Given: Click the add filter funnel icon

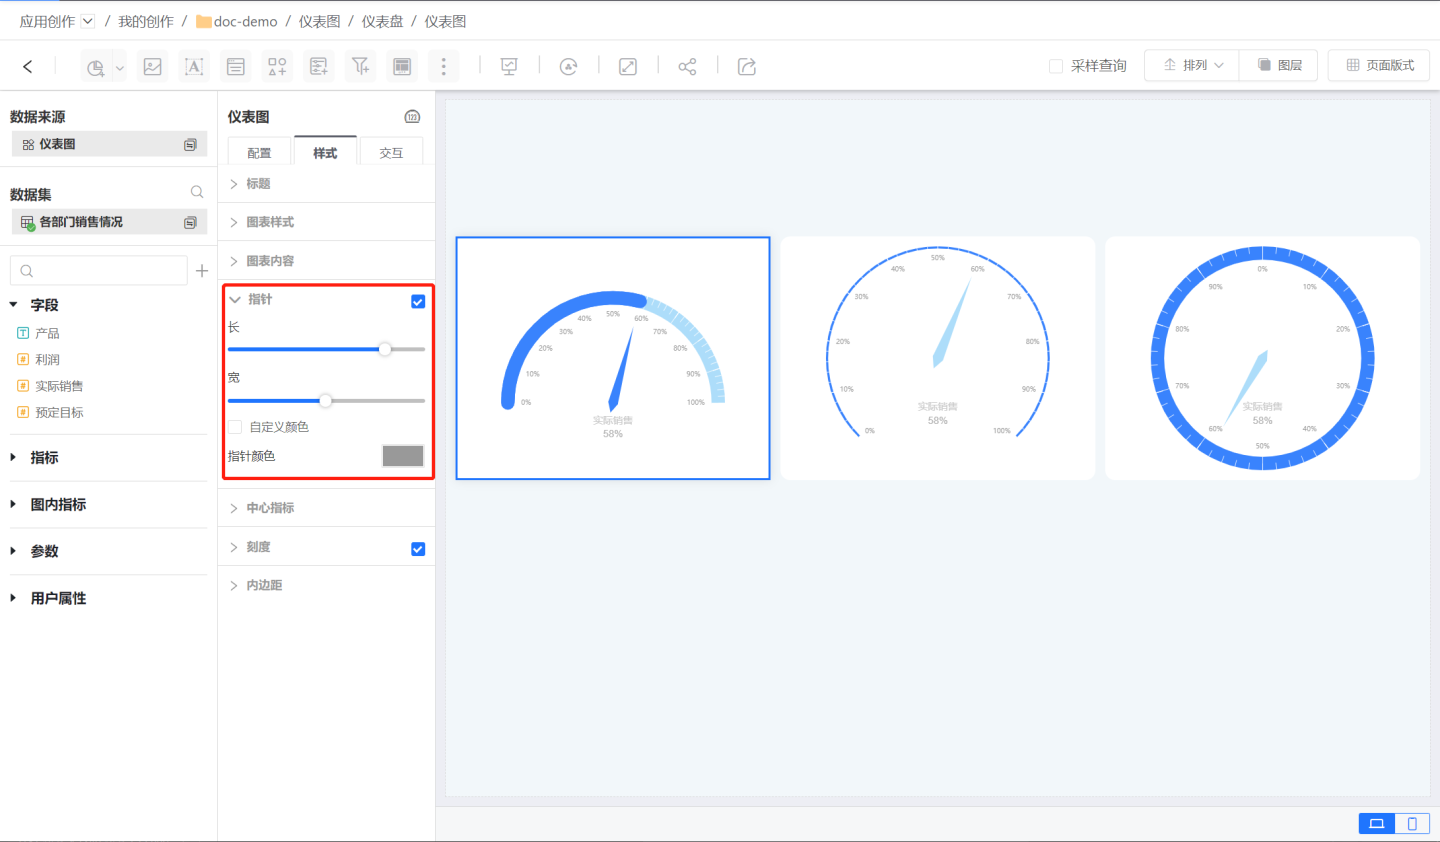Looking at the screenshot, I should tap(360, 67).
